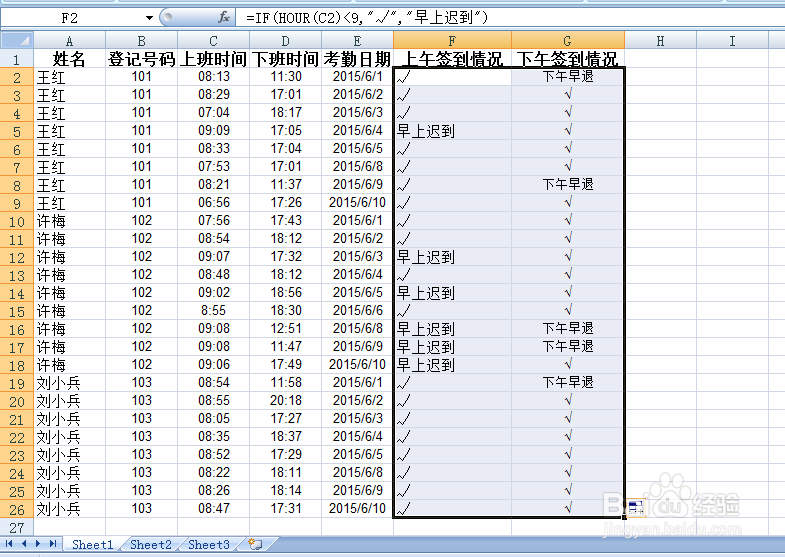This screenshot has height=557, width=785.
Task: Click header cell 姓名
Action: 70,59
